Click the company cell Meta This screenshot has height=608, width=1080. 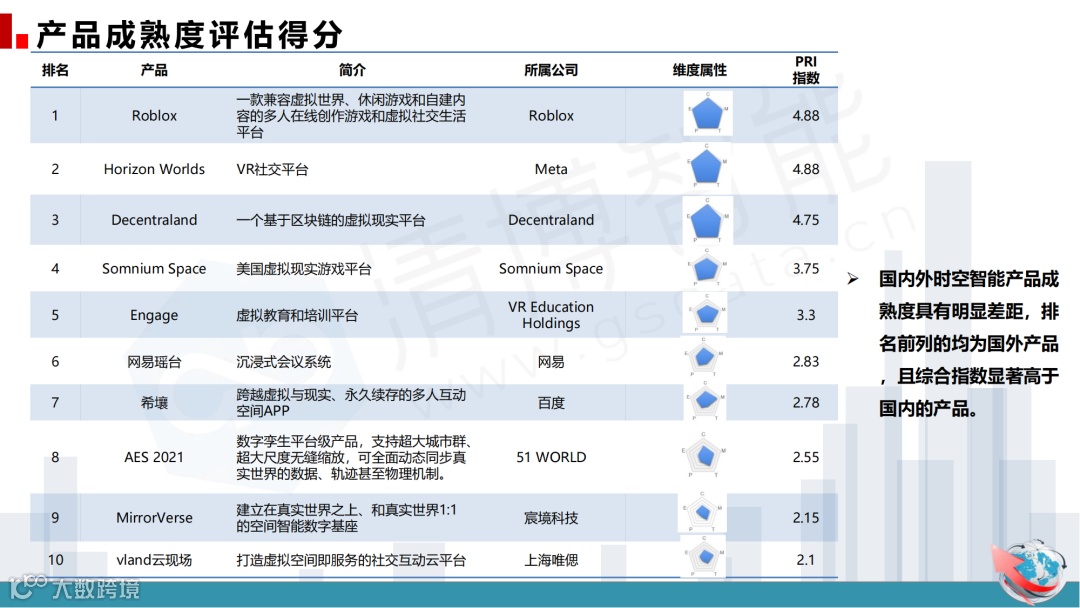[x=551, y=169]
